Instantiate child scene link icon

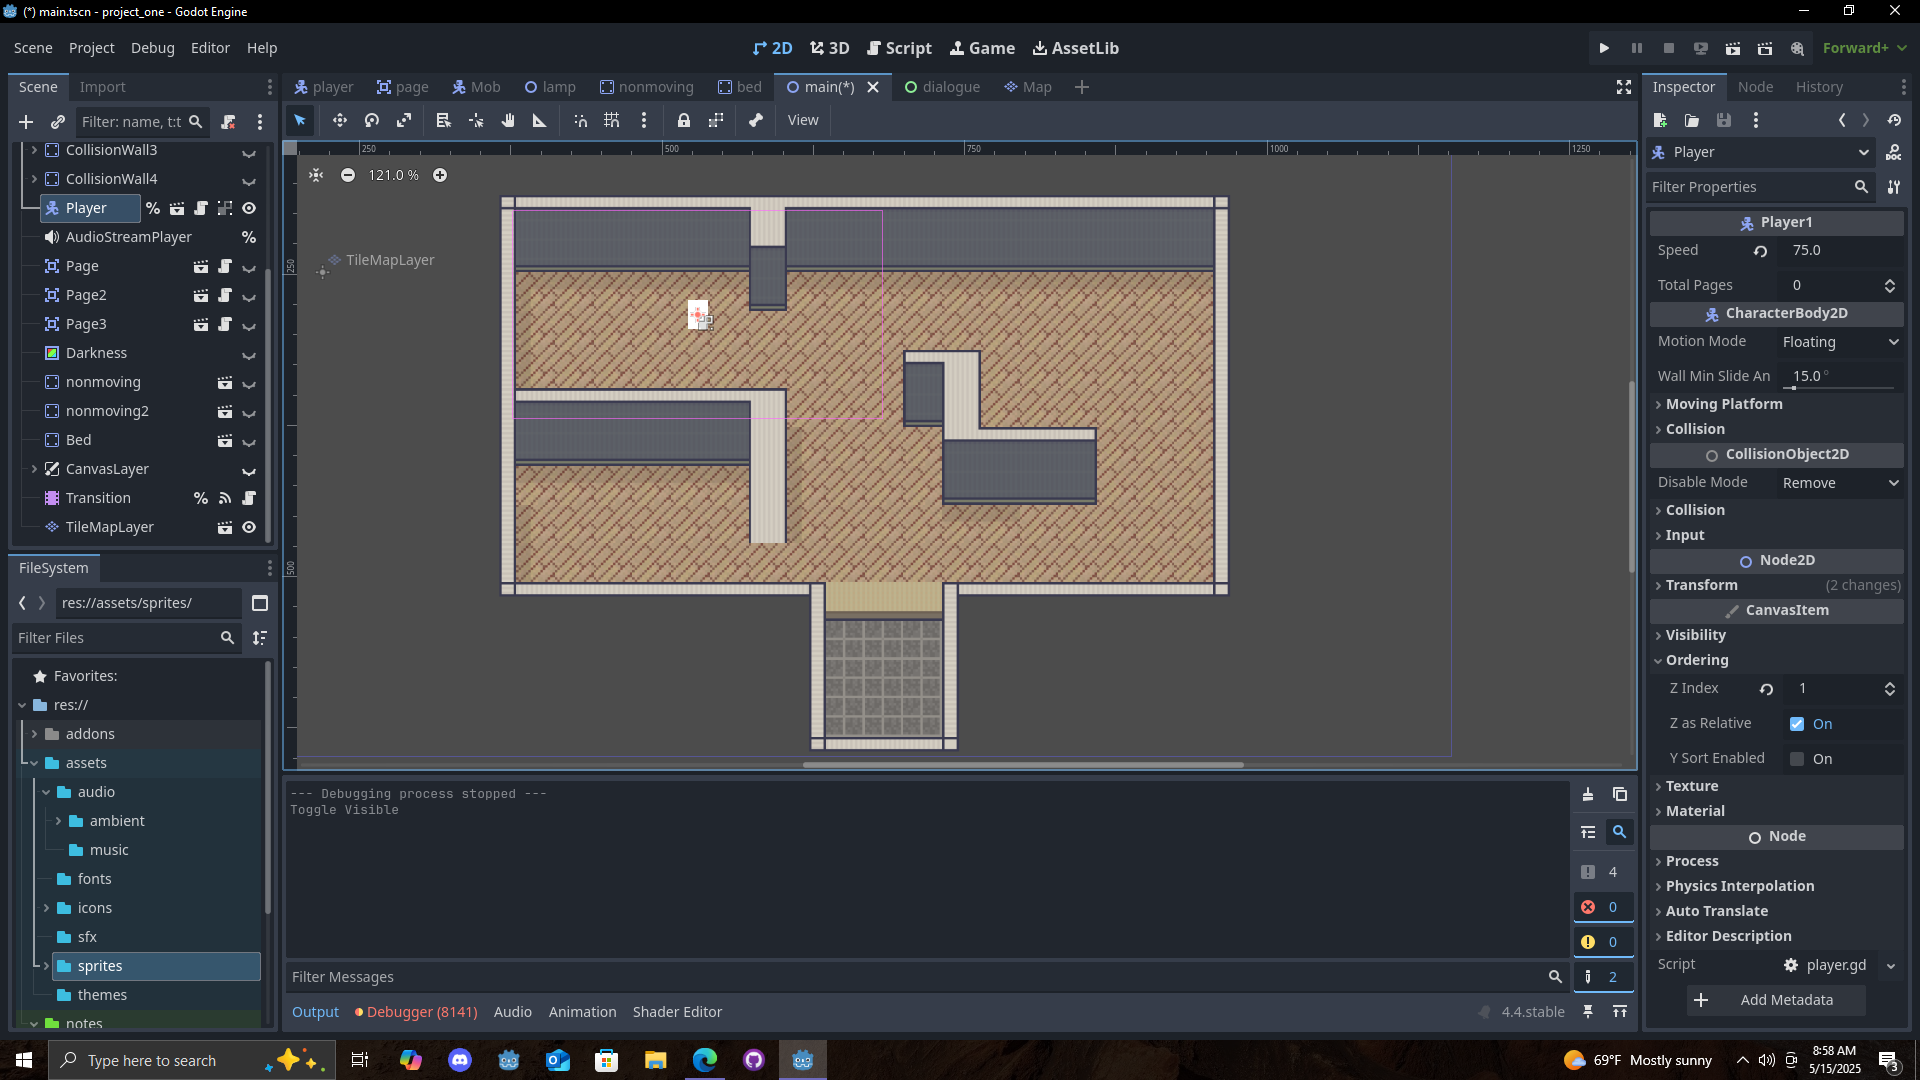pyautogui.click(x=58, y=122)
